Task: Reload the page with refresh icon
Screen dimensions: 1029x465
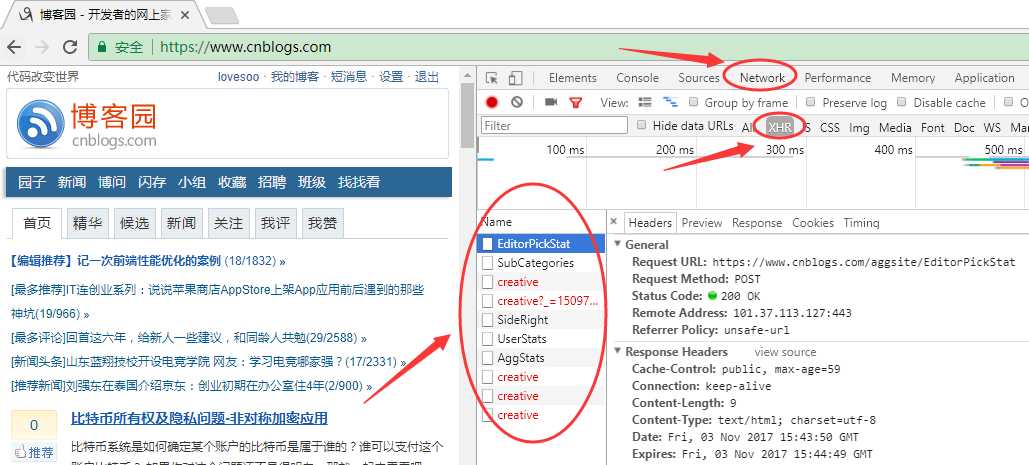Action: tap(70, 47)
